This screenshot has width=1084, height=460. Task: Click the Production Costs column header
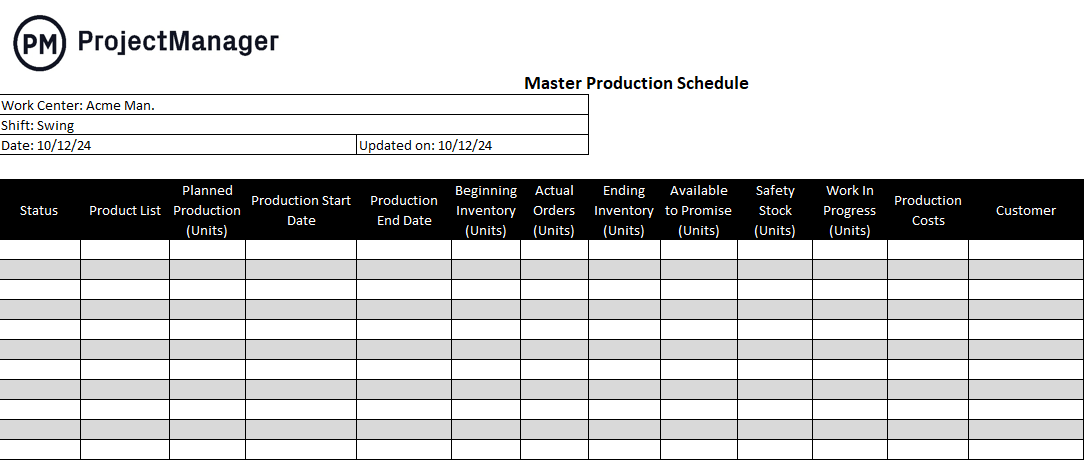pos(928,210)
